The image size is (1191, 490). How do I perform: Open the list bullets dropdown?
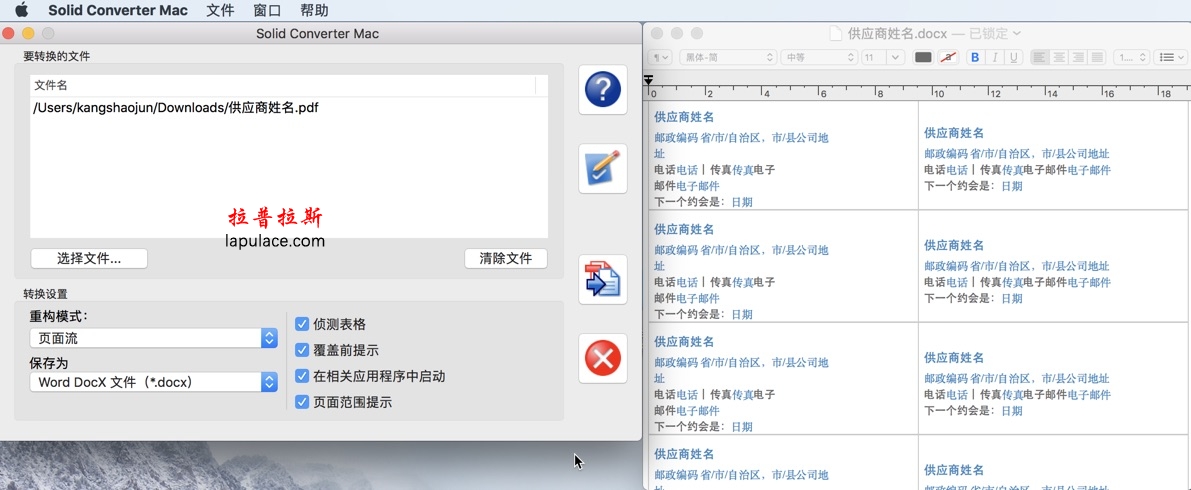pos(1170,58)
